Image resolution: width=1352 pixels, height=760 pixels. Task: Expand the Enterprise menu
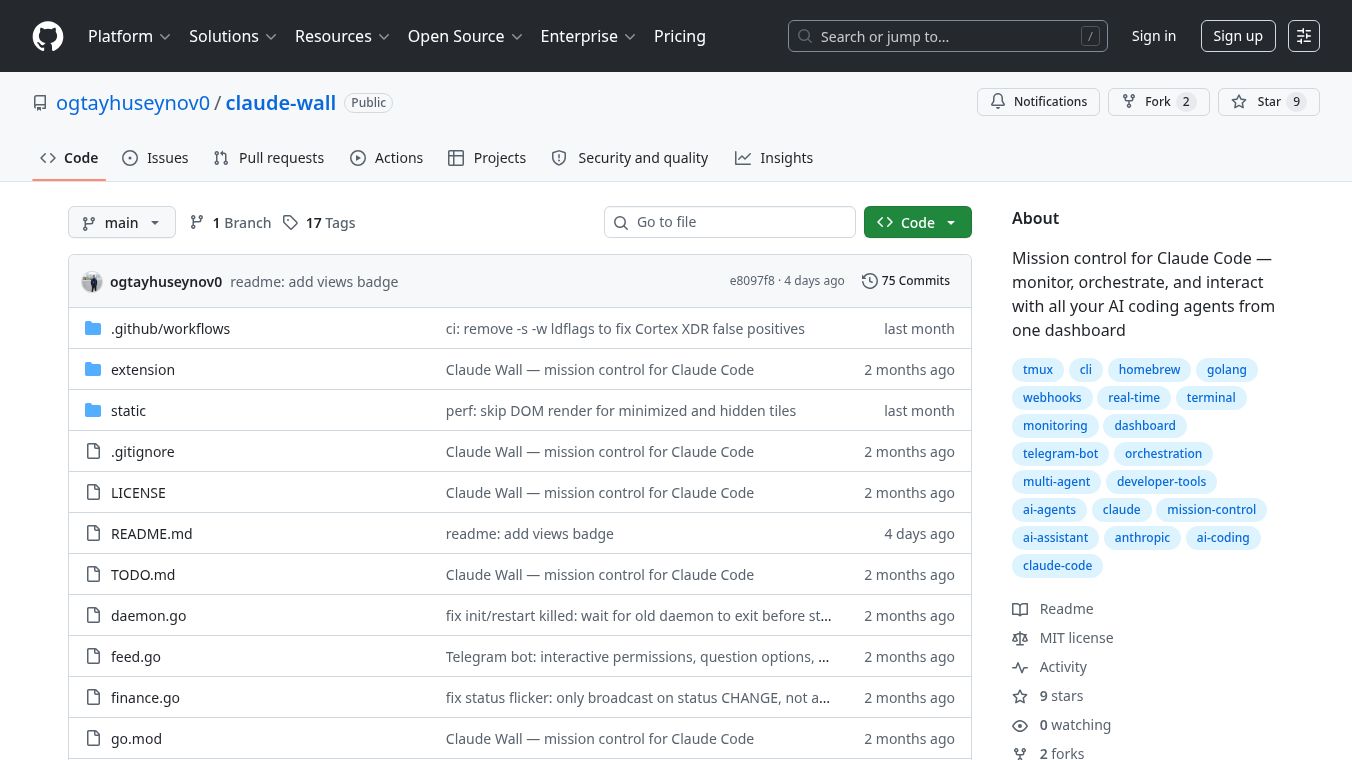point(588,36)
